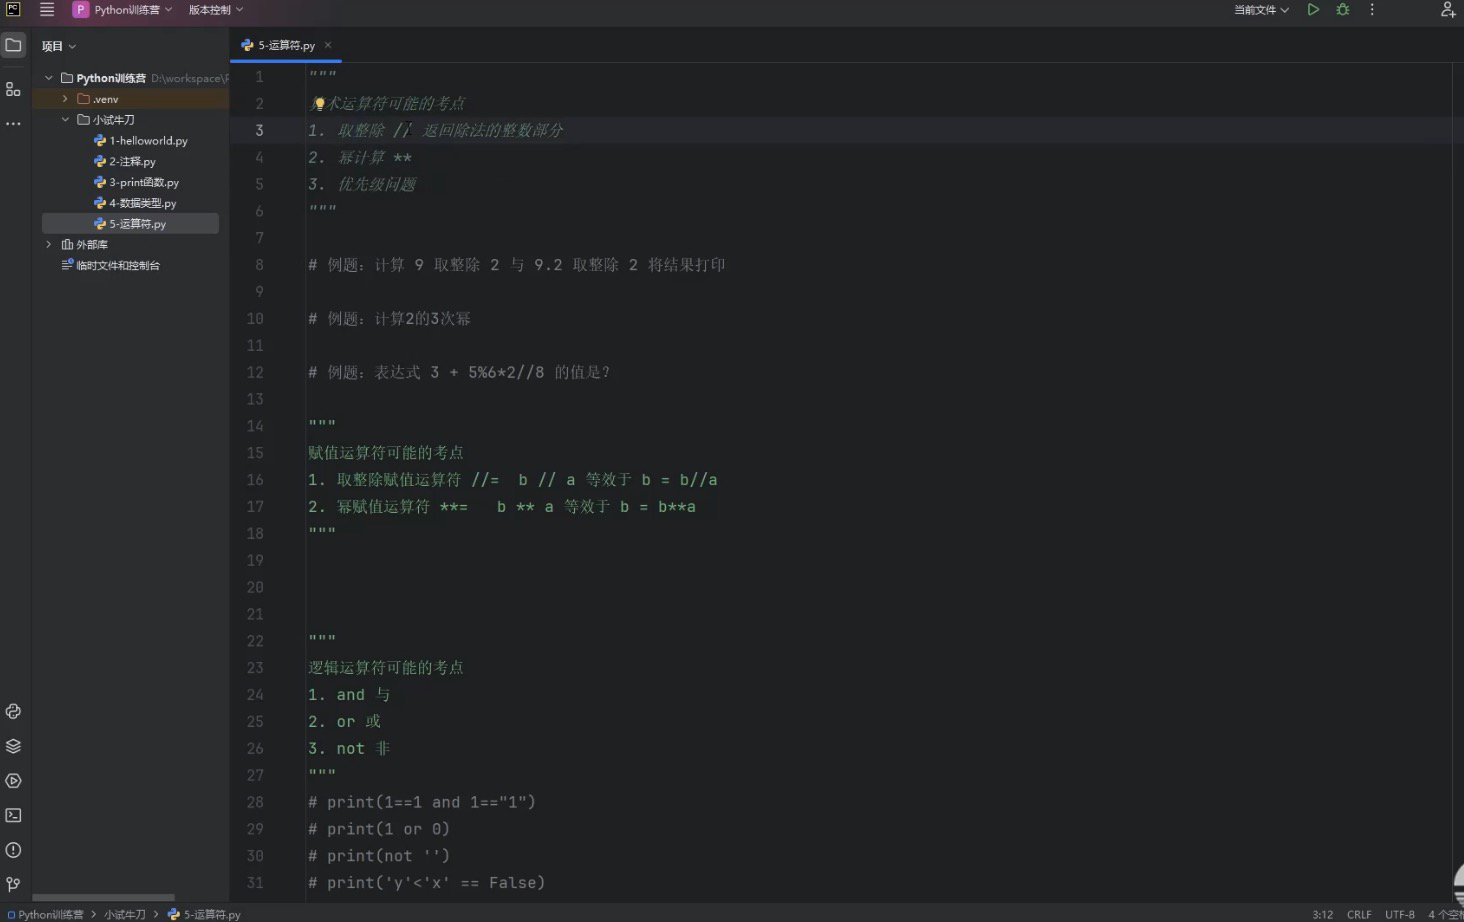The width and height of the screenshot is (1464, 922).
Task: Collapse the 小试牛刀 folder
Action: pyautogui.click(x=65, y=120)
